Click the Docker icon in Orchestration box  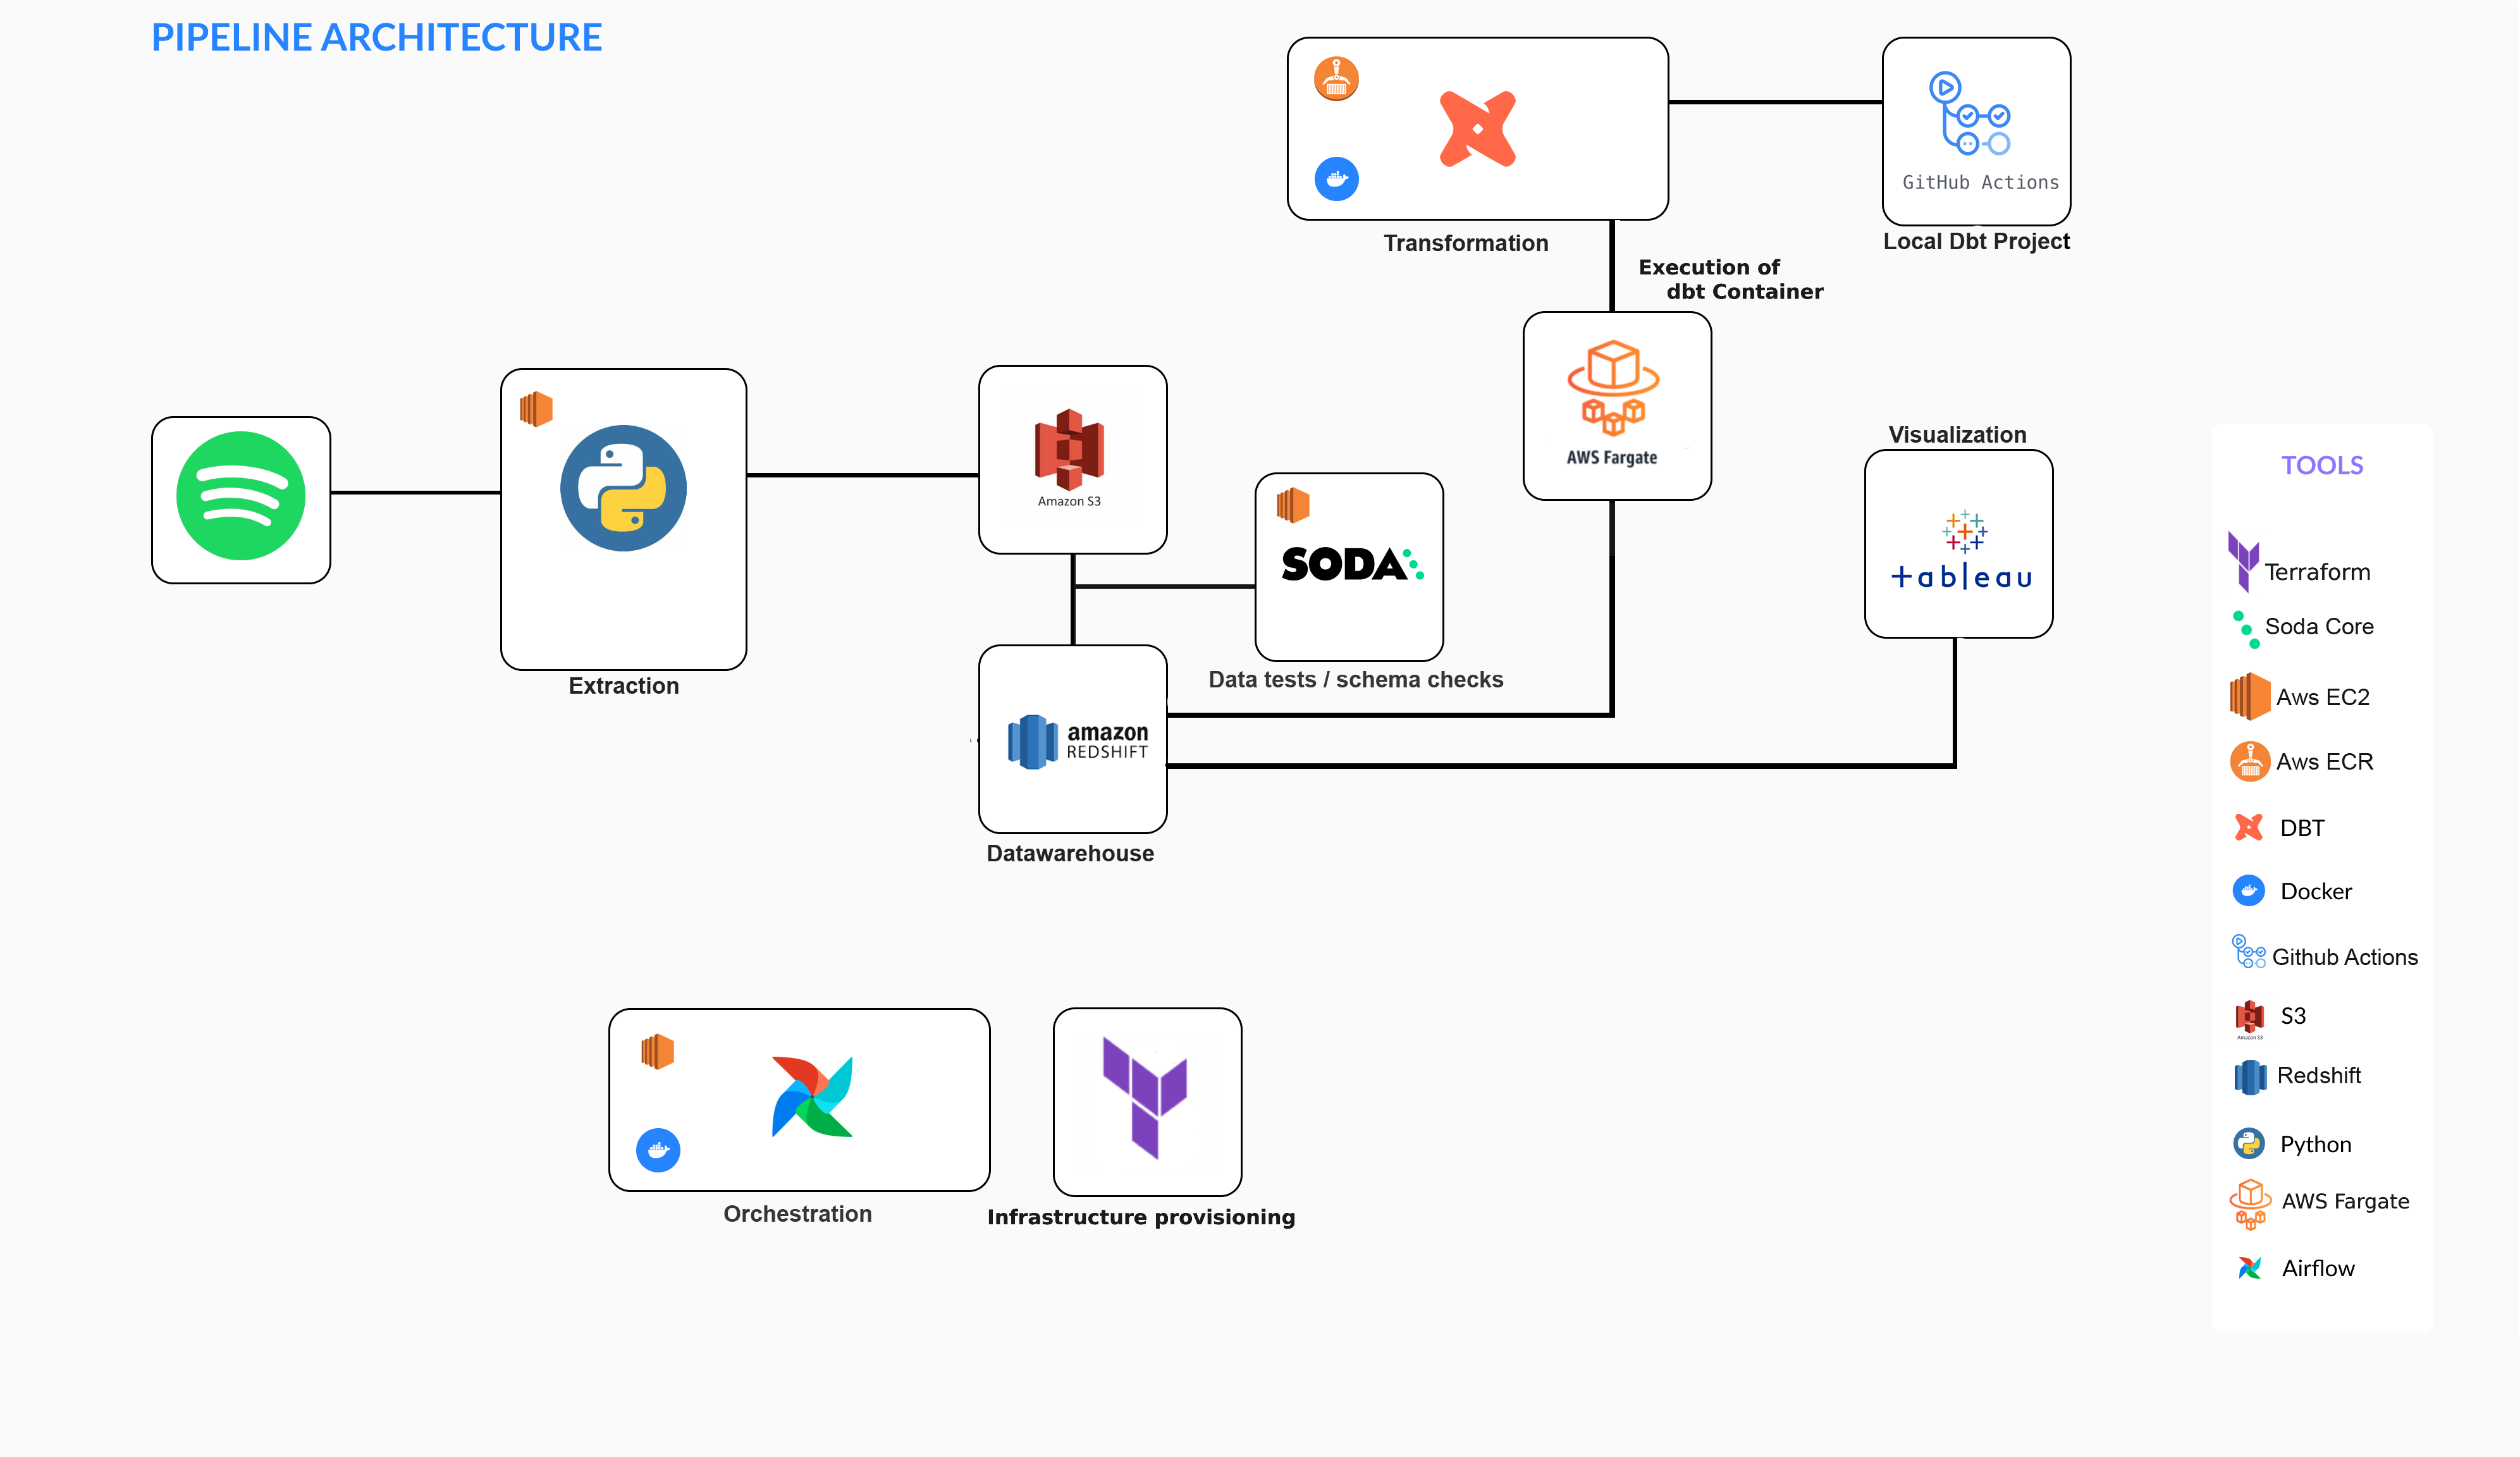[x=658, y=1150]
